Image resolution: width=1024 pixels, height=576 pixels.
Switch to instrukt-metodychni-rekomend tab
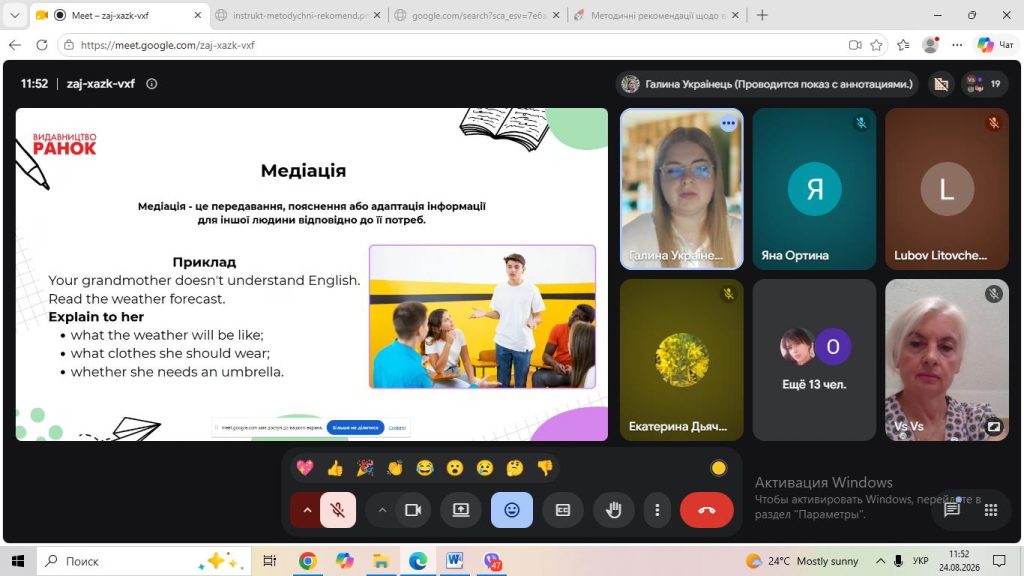click(299, 15)
